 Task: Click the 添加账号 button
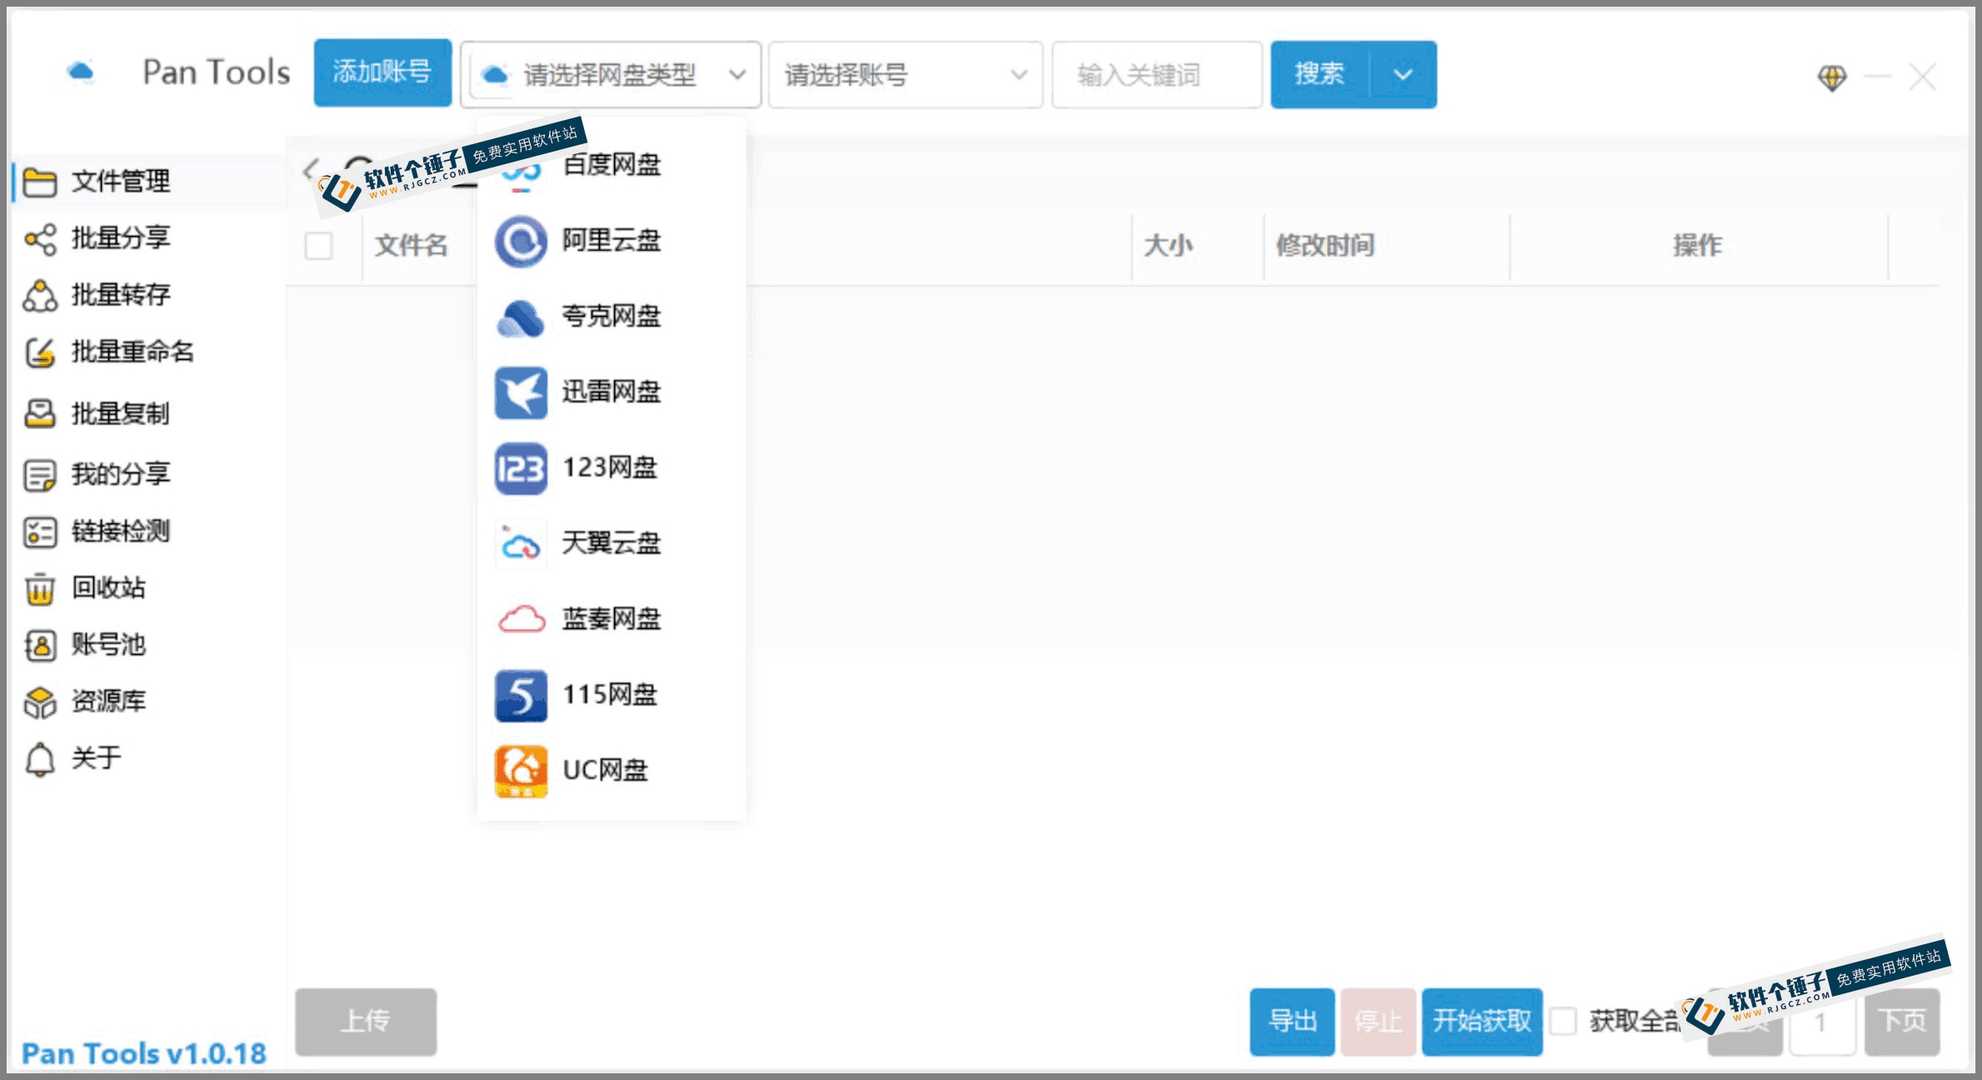tap(382, 73)
